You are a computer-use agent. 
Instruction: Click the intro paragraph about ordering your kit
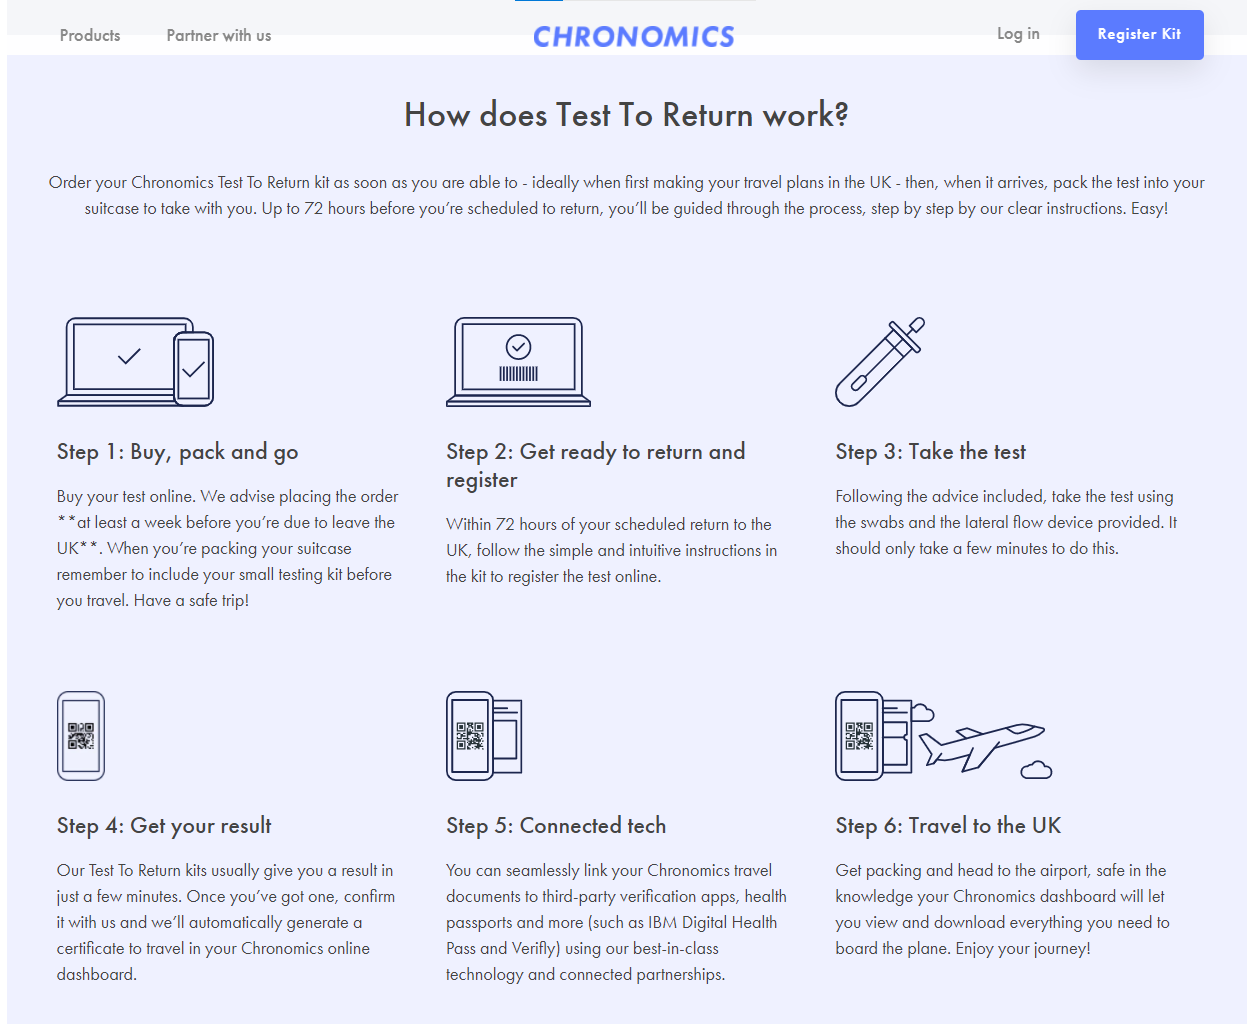(626, 196)
